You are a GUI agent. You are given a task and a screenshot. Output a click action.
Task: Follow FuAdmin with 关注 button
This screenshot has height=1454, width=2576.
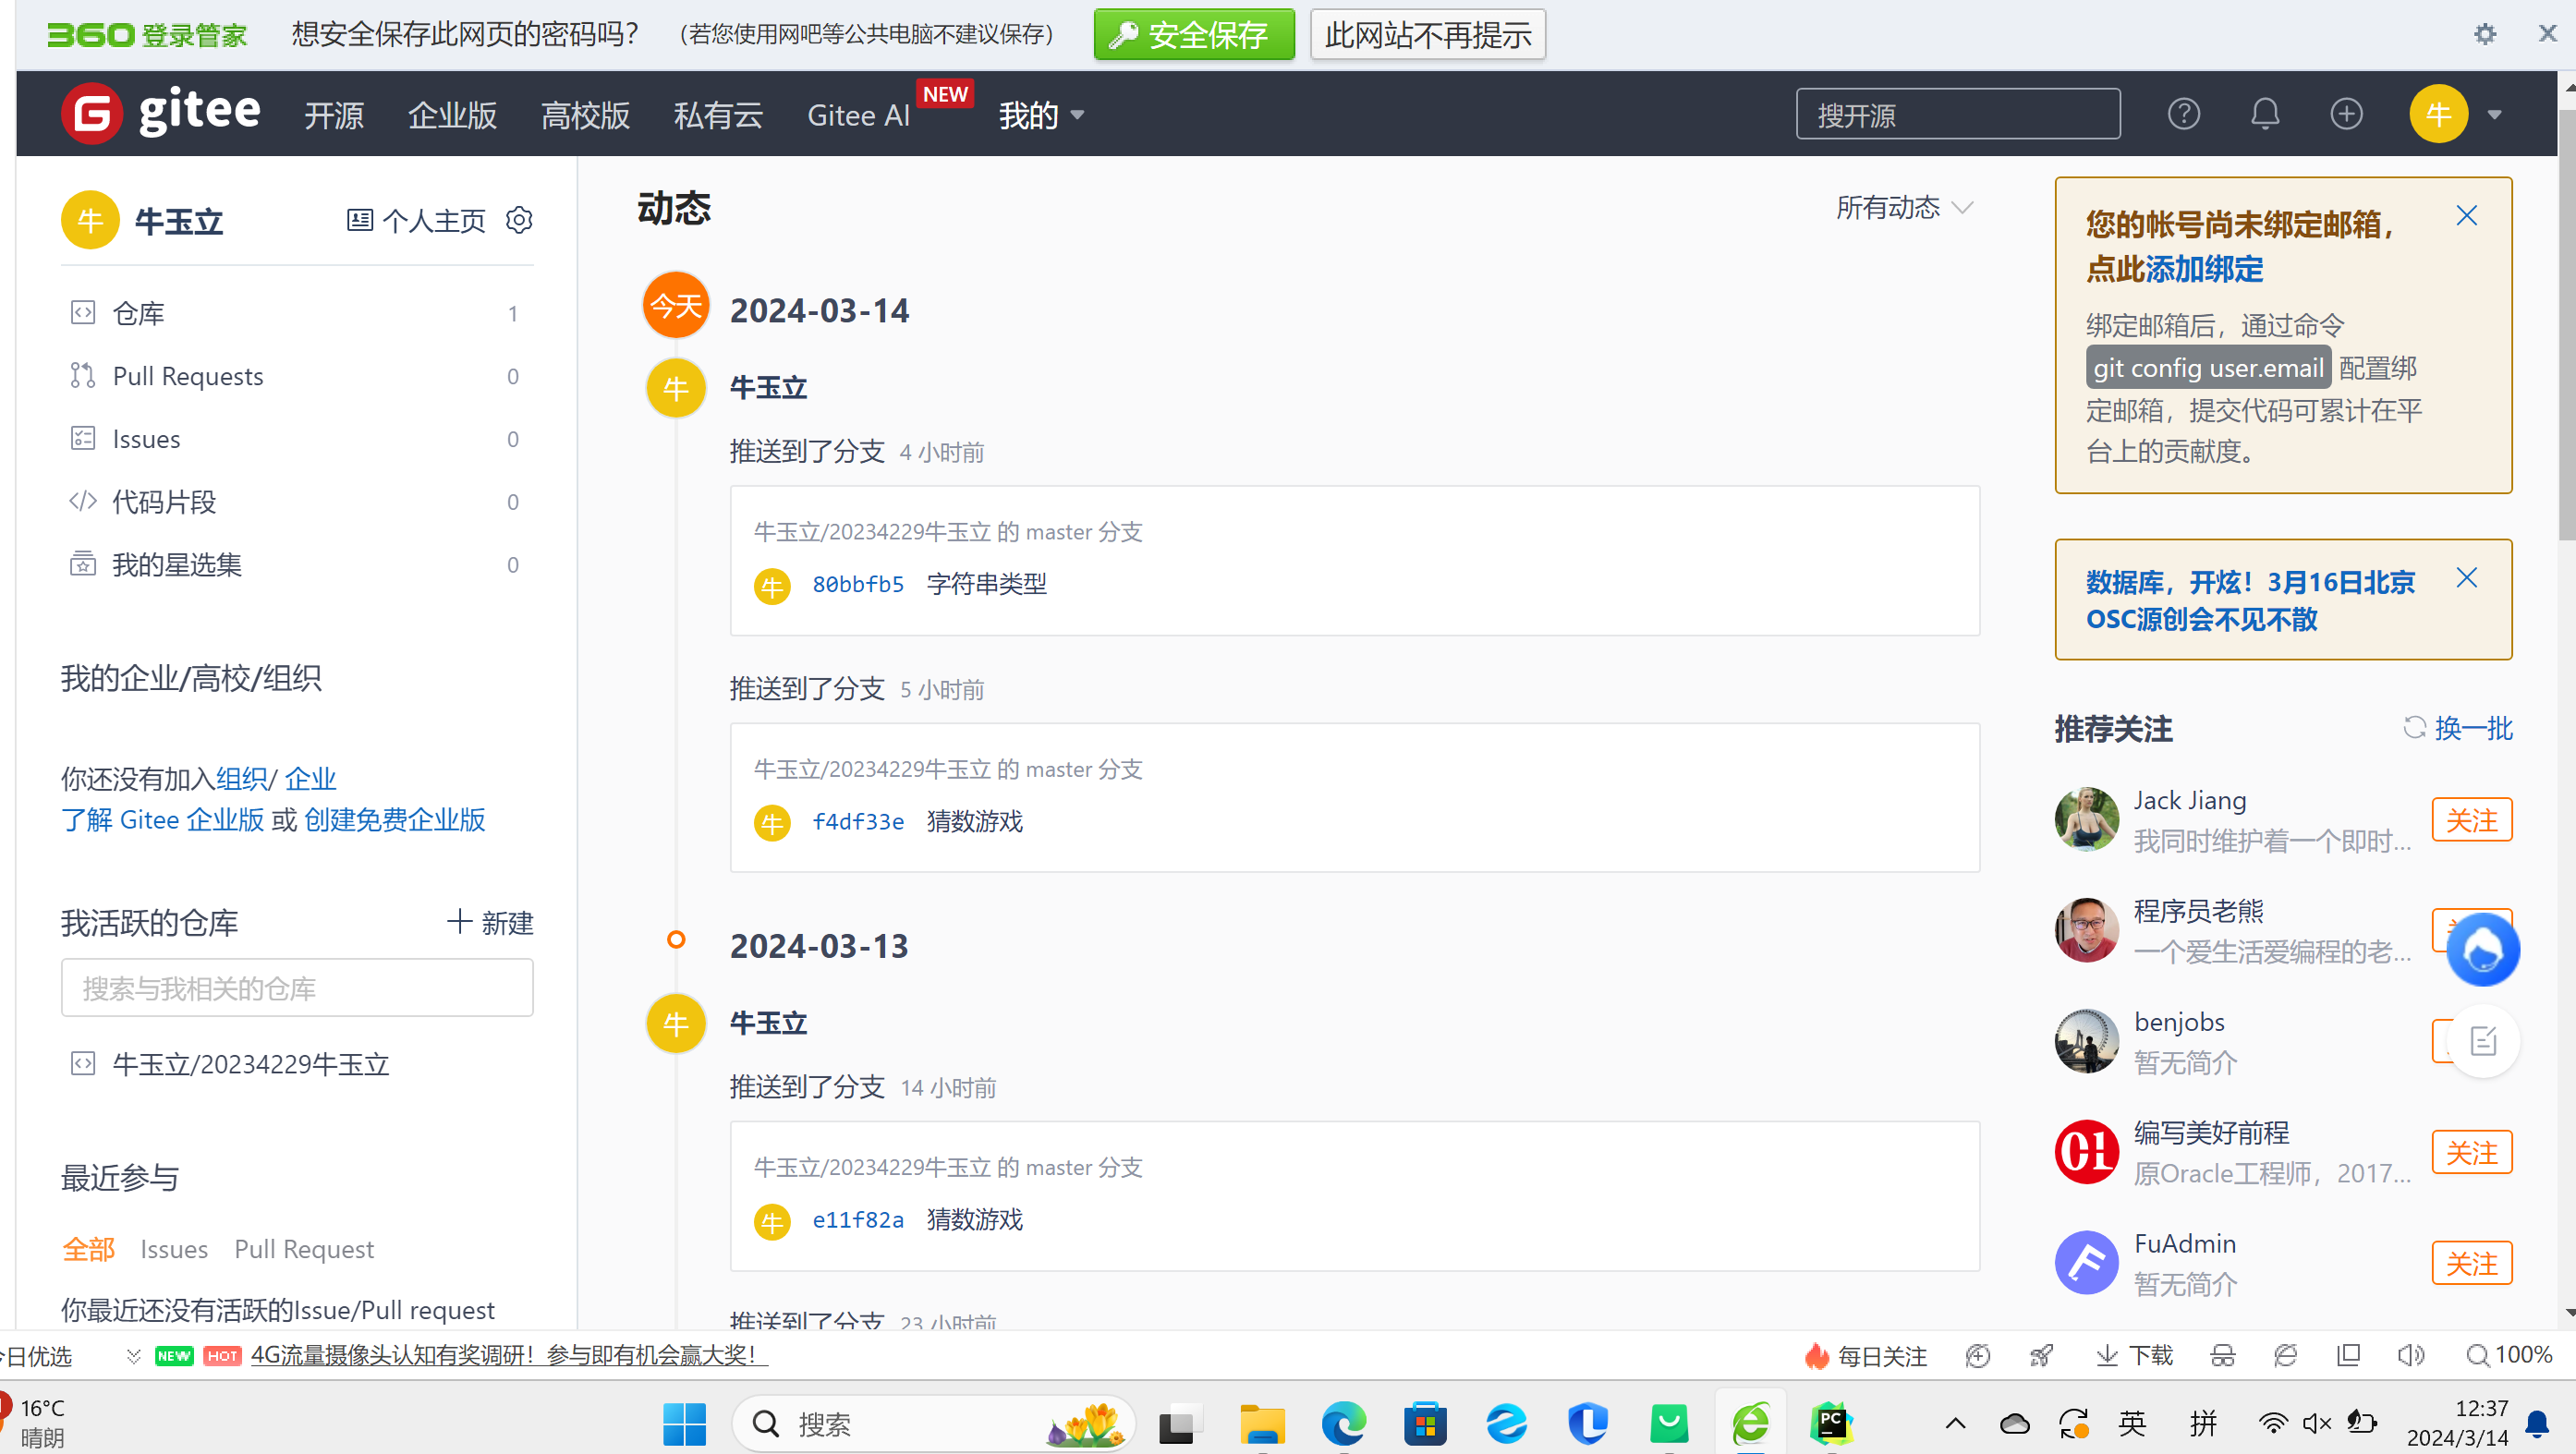click(2471, 1263)
